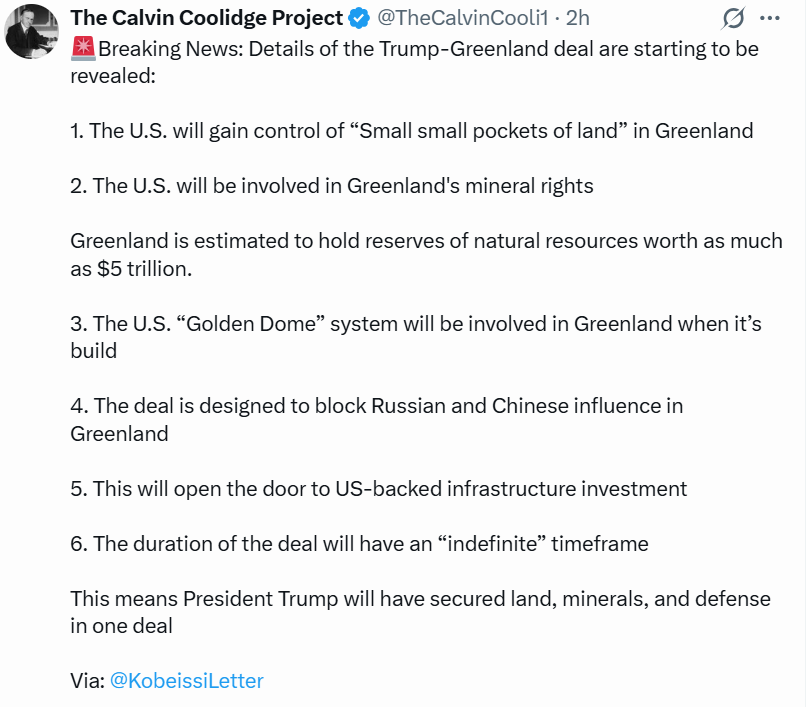Click "The Calvin Coolidge Project" display name
Viewport: 811px width, 707px height.
coord(206,19)
